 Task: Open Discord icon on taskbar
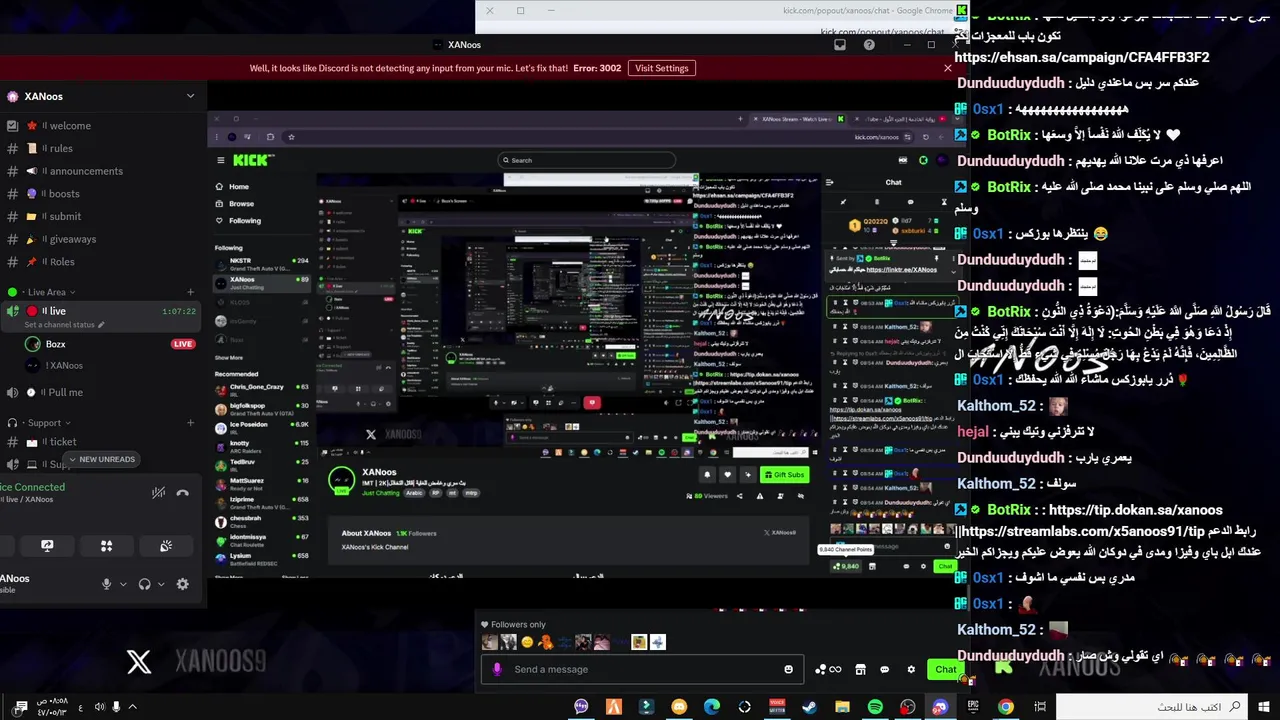click(x=940, y=707)
